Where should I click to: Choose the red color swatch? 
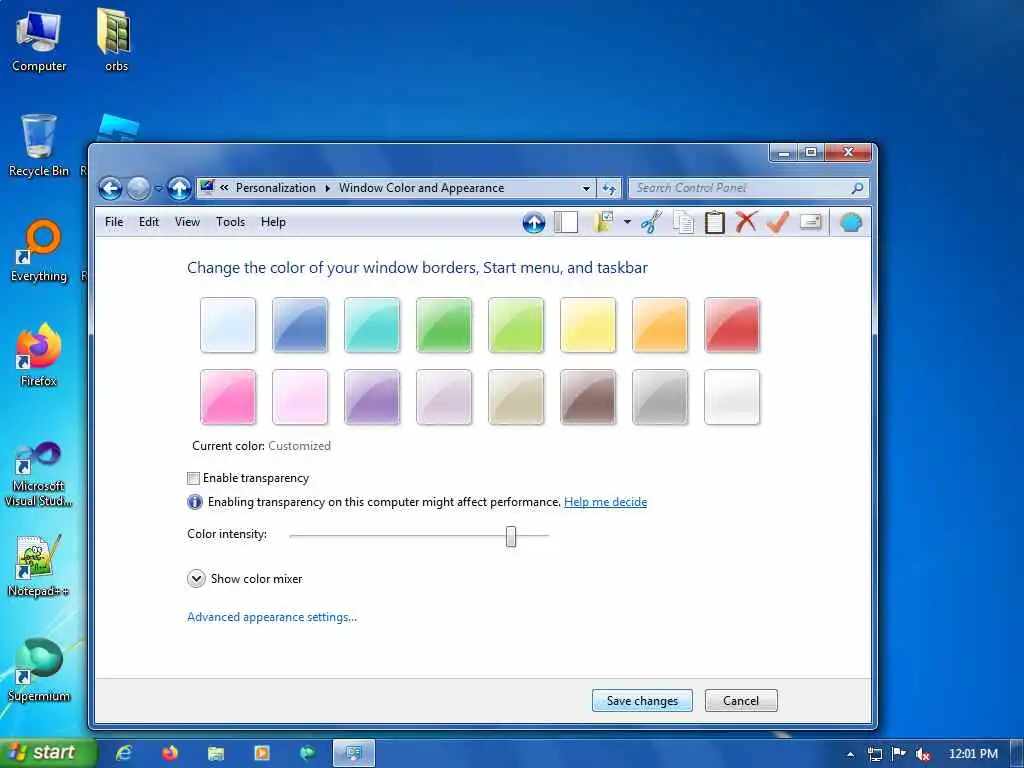(x=731, y=325)
